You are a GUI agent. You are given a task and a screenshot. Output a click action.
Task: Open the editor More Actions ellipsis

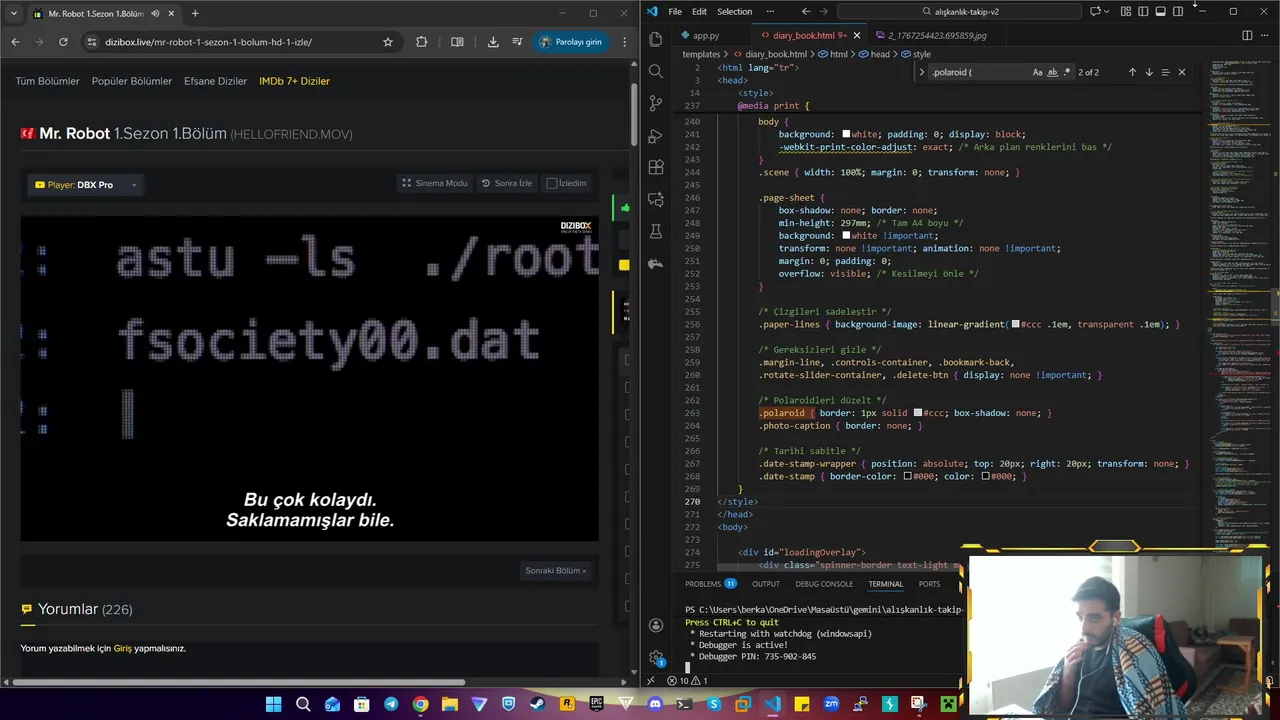pos(1265,35)
